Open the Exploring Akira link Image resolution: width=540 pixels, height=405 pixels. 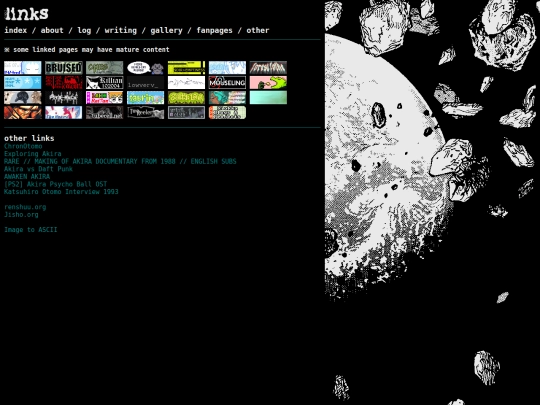(x=33, y=154)
